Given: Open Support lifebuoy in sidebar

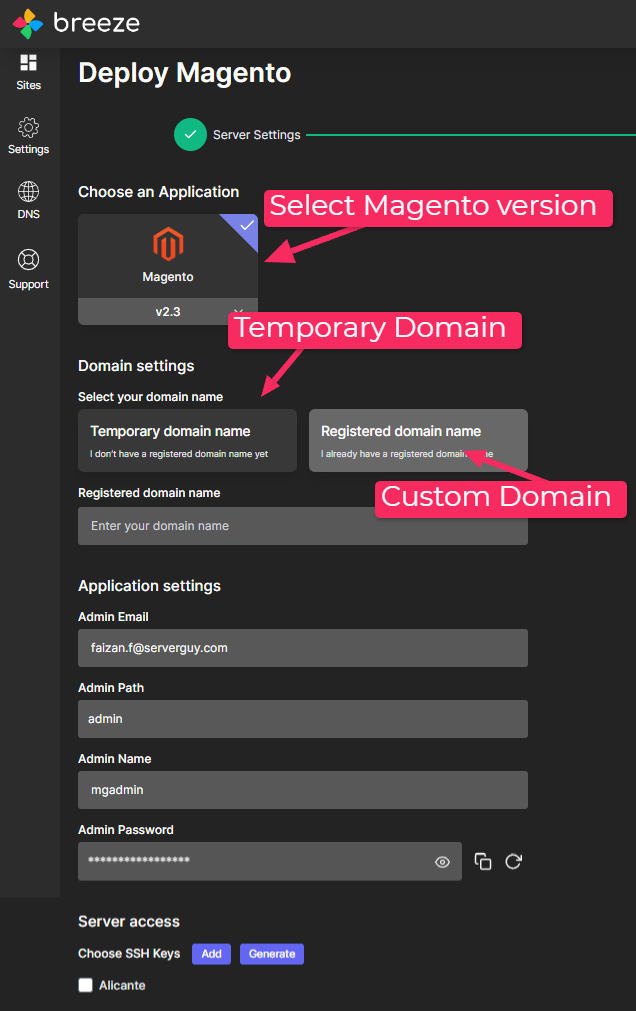Looking at the screenshot, I should [28, 270].
